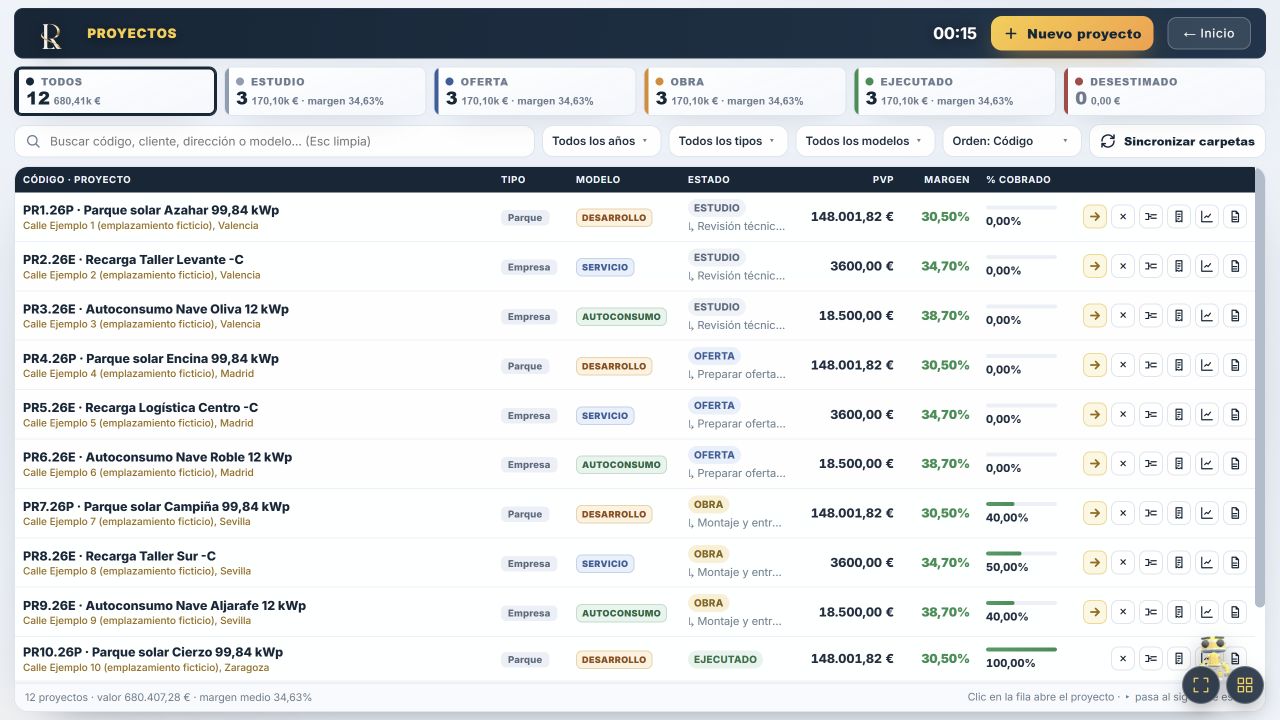Screen dimensions: 1280x720
Task: Go back using the Inicio button
Action: pos(1209,33)
